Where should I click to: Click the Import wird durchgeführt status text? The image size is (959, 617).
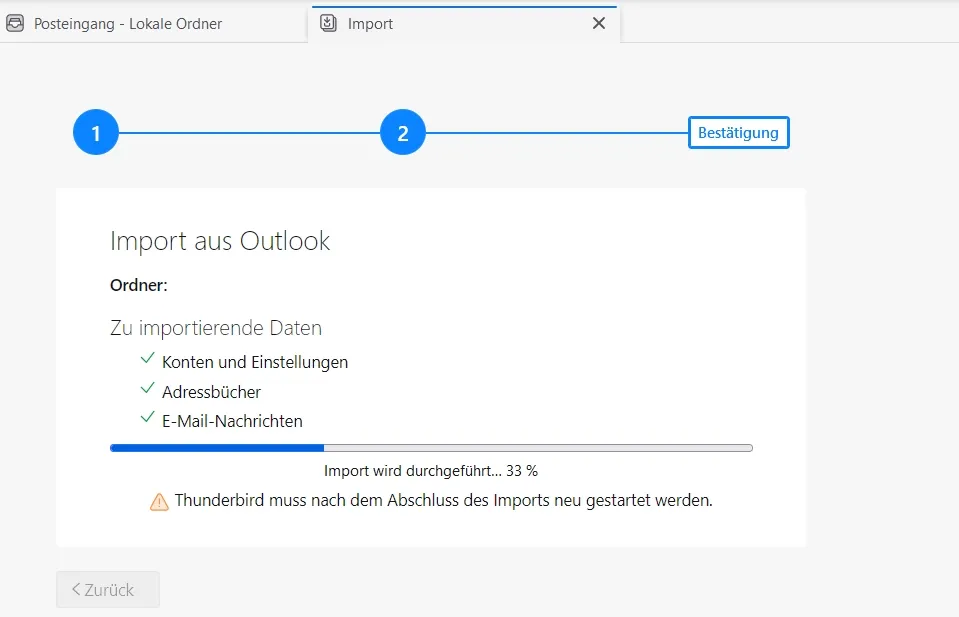[431, 471]
